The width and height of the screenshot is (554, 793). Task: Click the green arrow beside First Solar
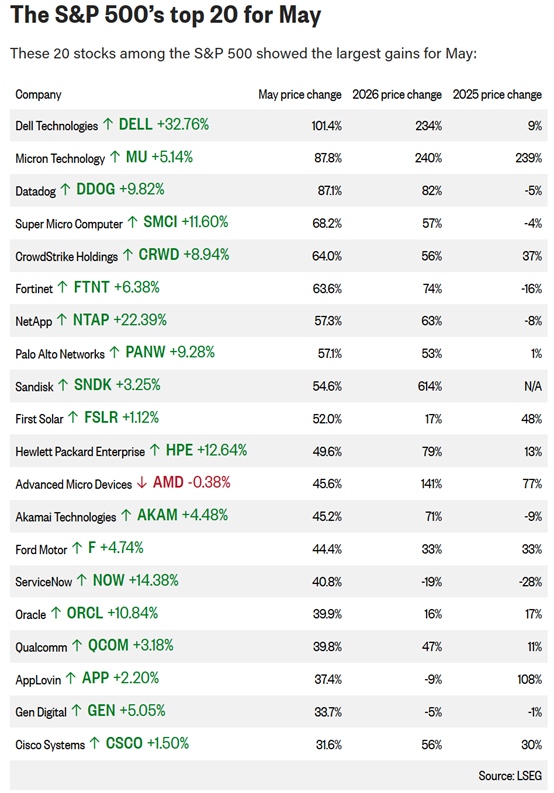pyautogui.click(x=73, y=418)
